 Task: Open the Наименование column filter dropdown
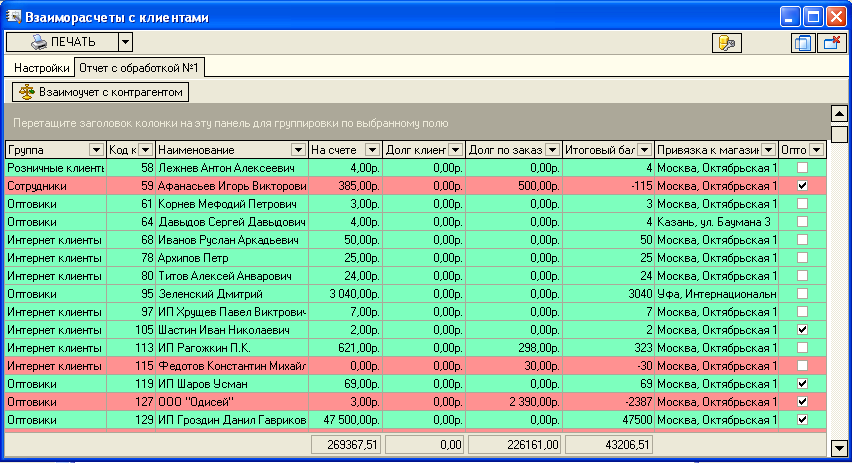[x=298, y=150]
